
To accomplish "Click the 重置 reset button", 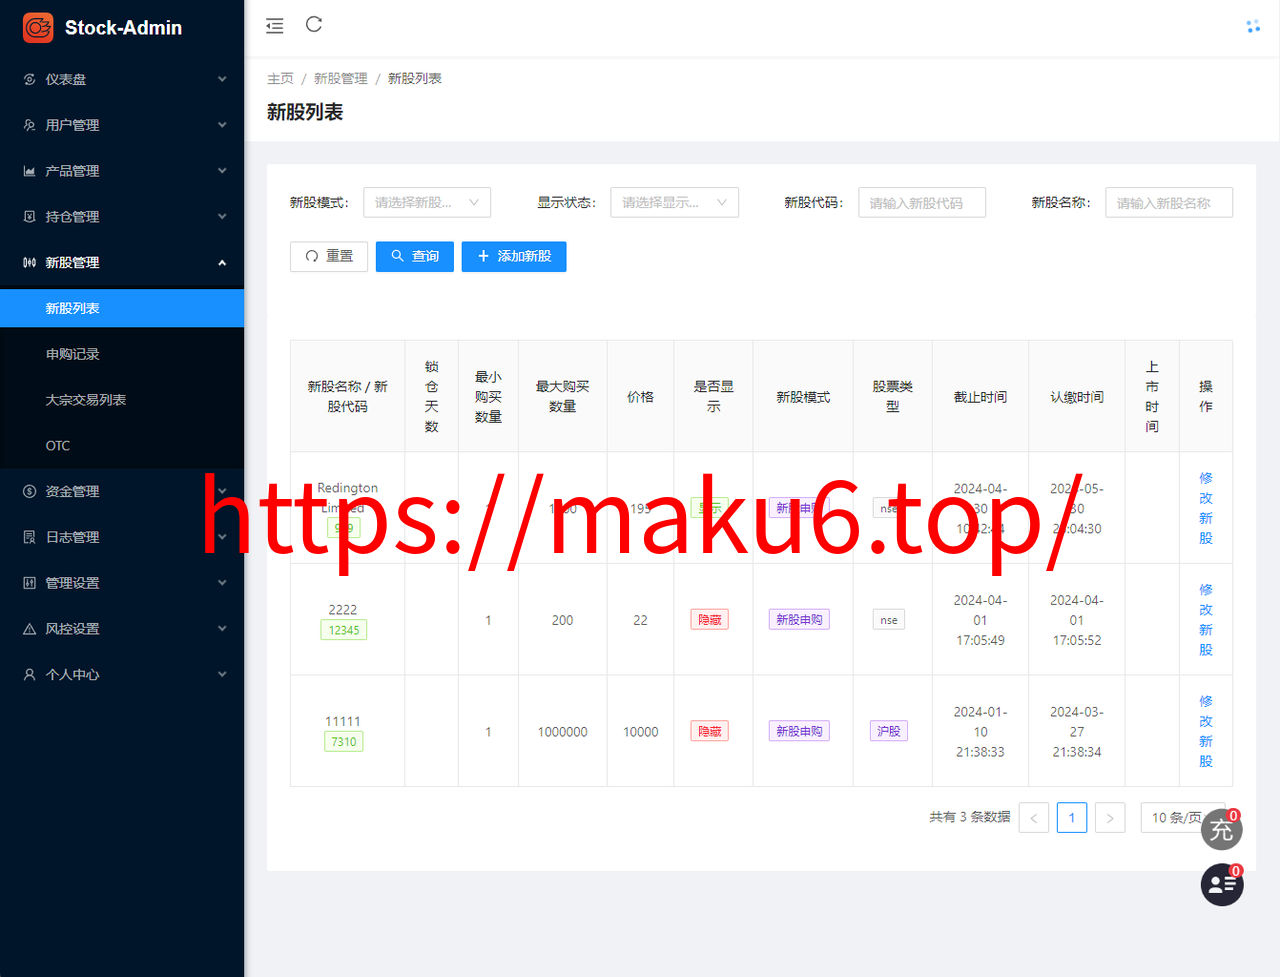I will pyautogui.click(x=329, y=256).
